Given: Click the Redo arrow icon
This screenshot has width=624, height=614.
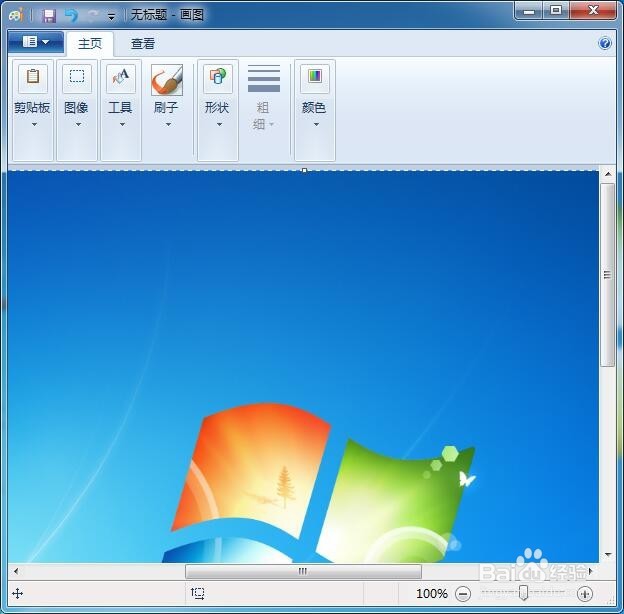Looking at the screenshot, I should [93, 16].
